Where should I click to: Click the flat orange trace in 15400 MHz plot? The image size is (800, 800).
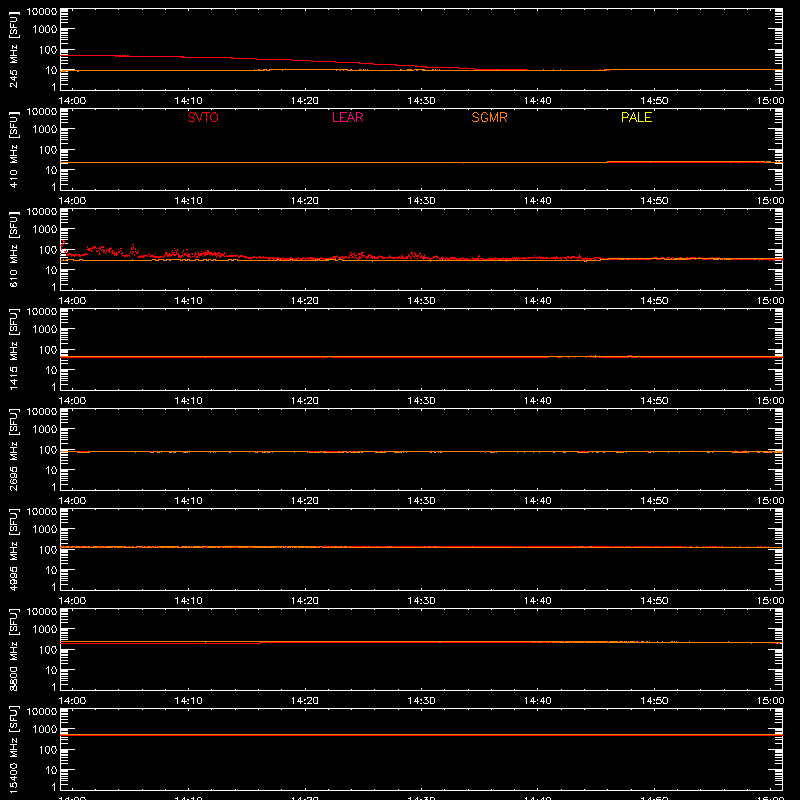(x=421, y=735)
